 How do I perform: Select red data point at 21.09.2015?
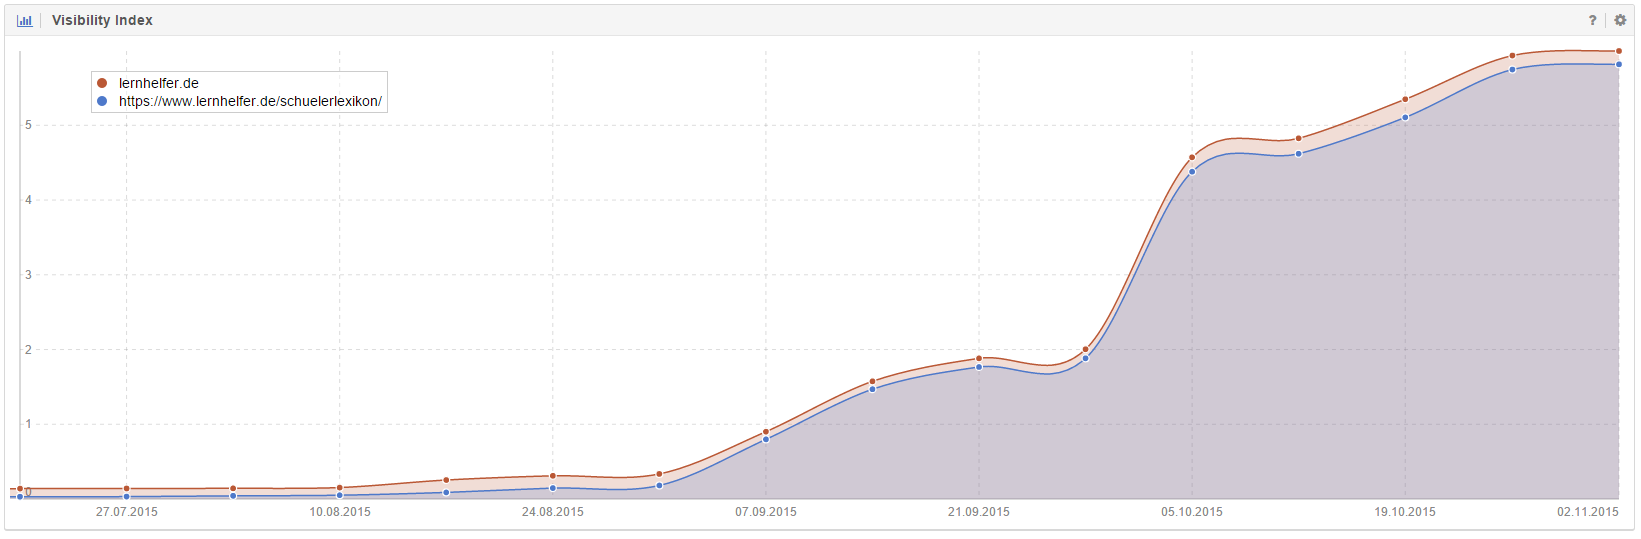979,358
